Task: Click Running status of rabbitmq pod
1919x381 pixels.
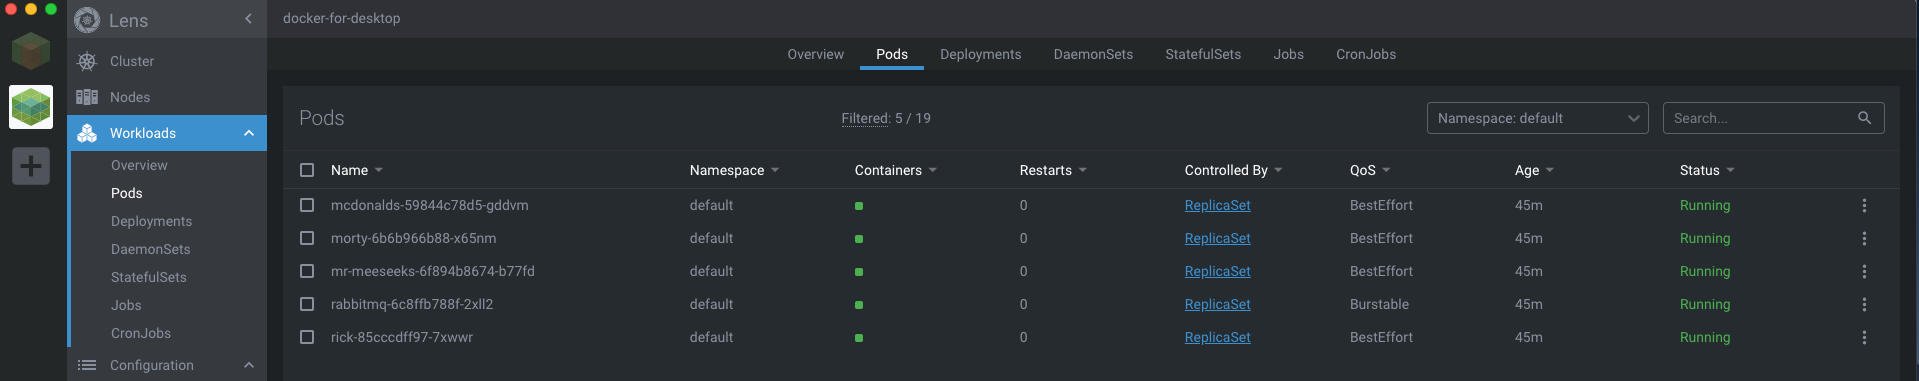Action: [1705, 304]
